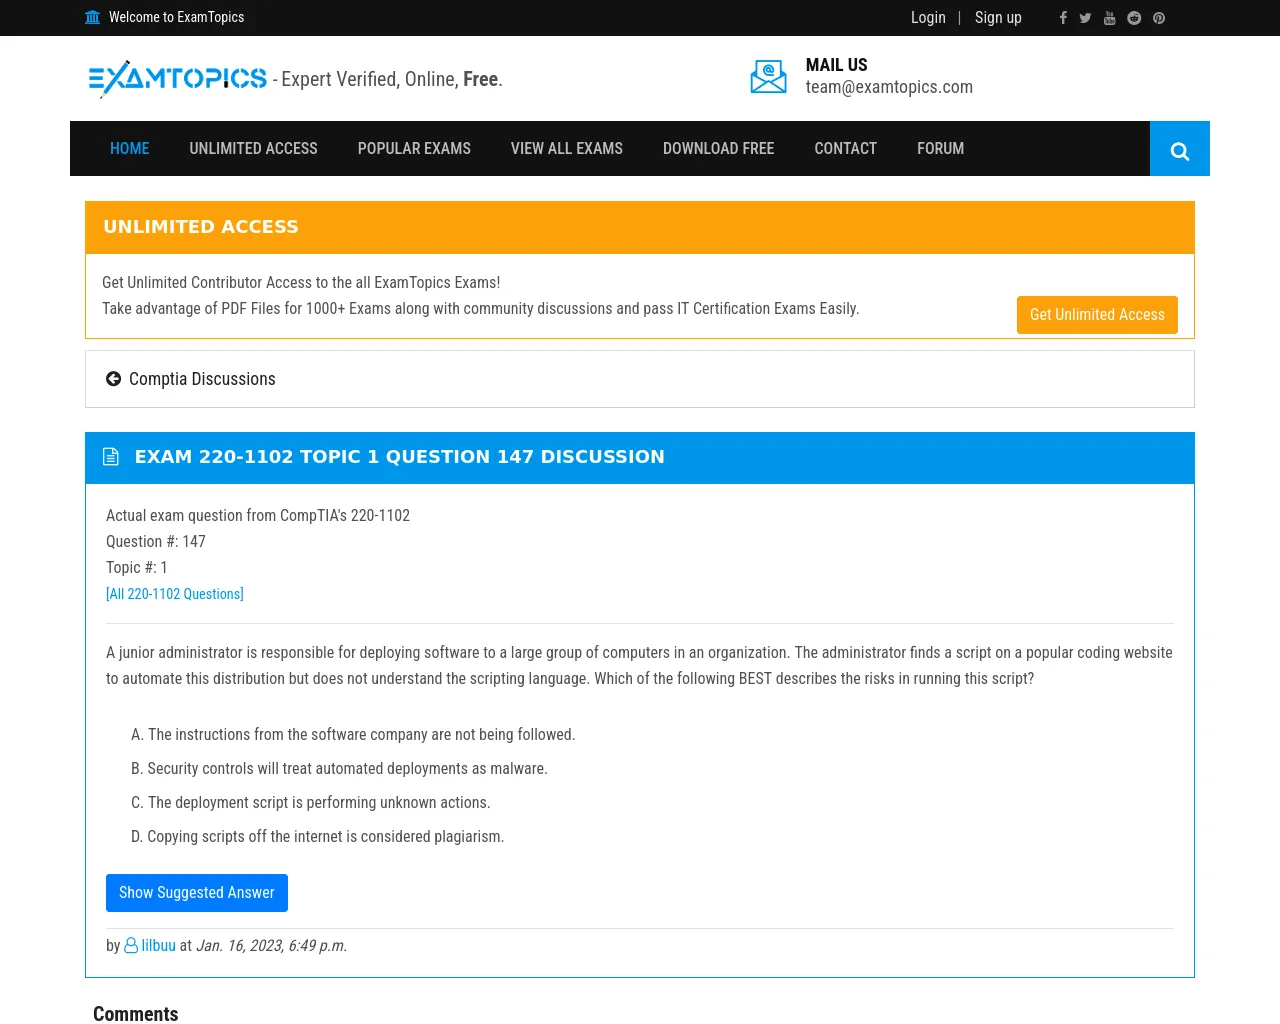This screenshot has height=1024, width=1280.
Task: Open the All 220-1102 Questions link
Action: 175,594
